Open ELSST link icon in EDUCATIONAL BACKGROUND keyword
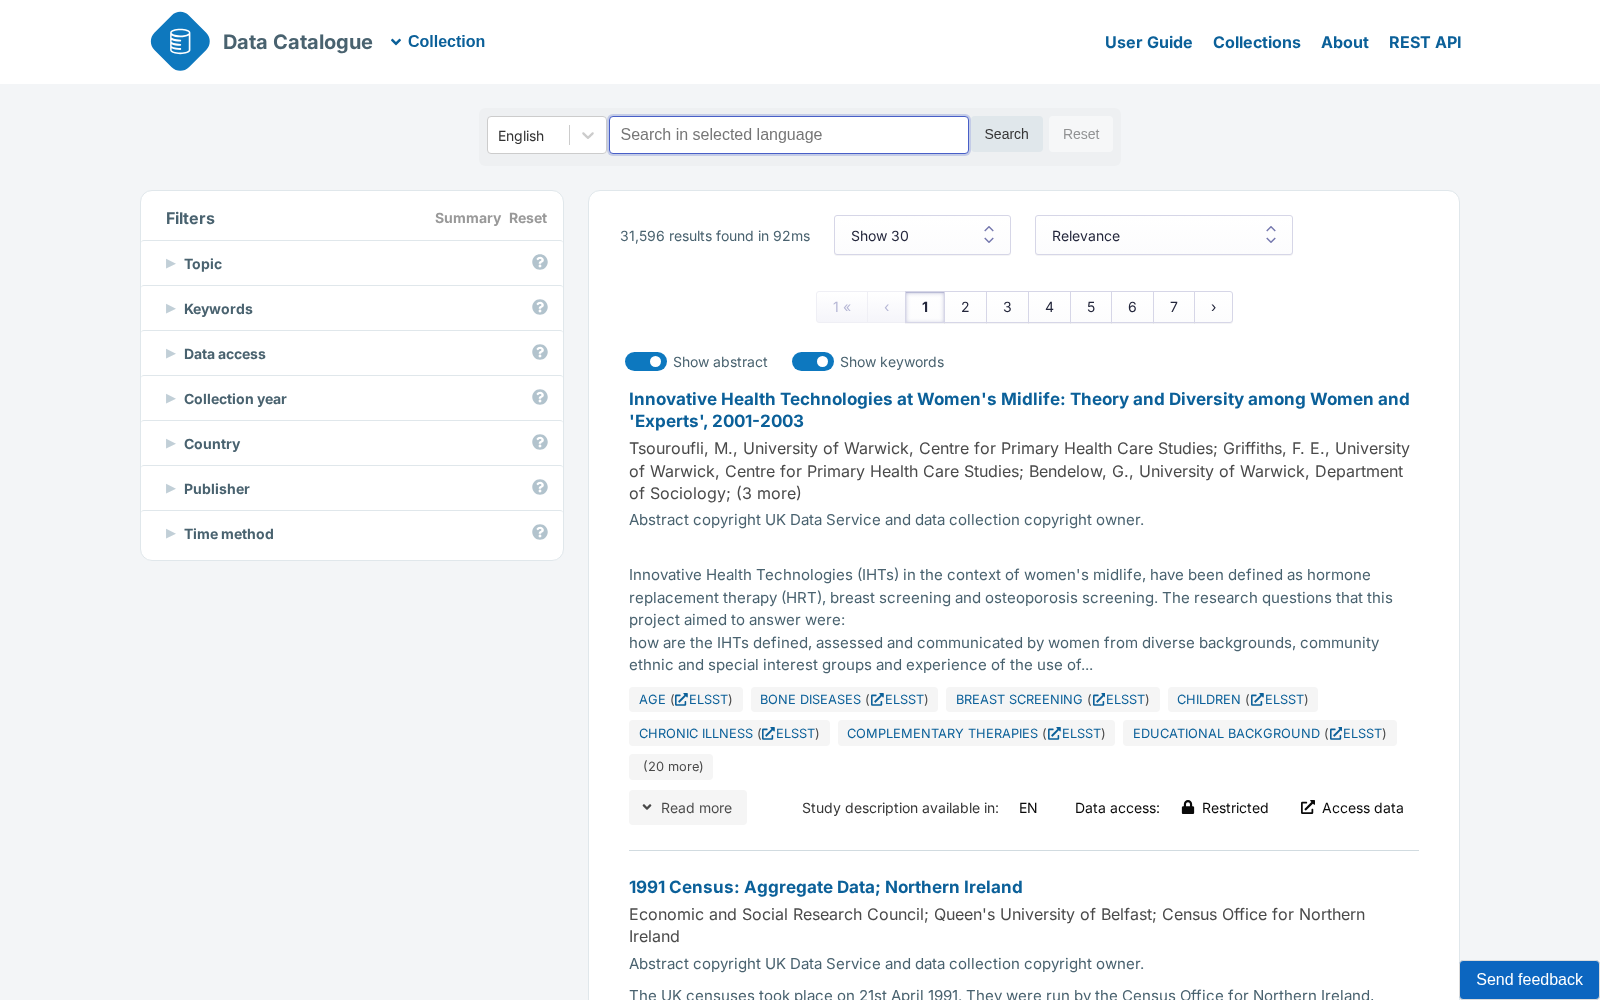 (x=1336, y=733)
